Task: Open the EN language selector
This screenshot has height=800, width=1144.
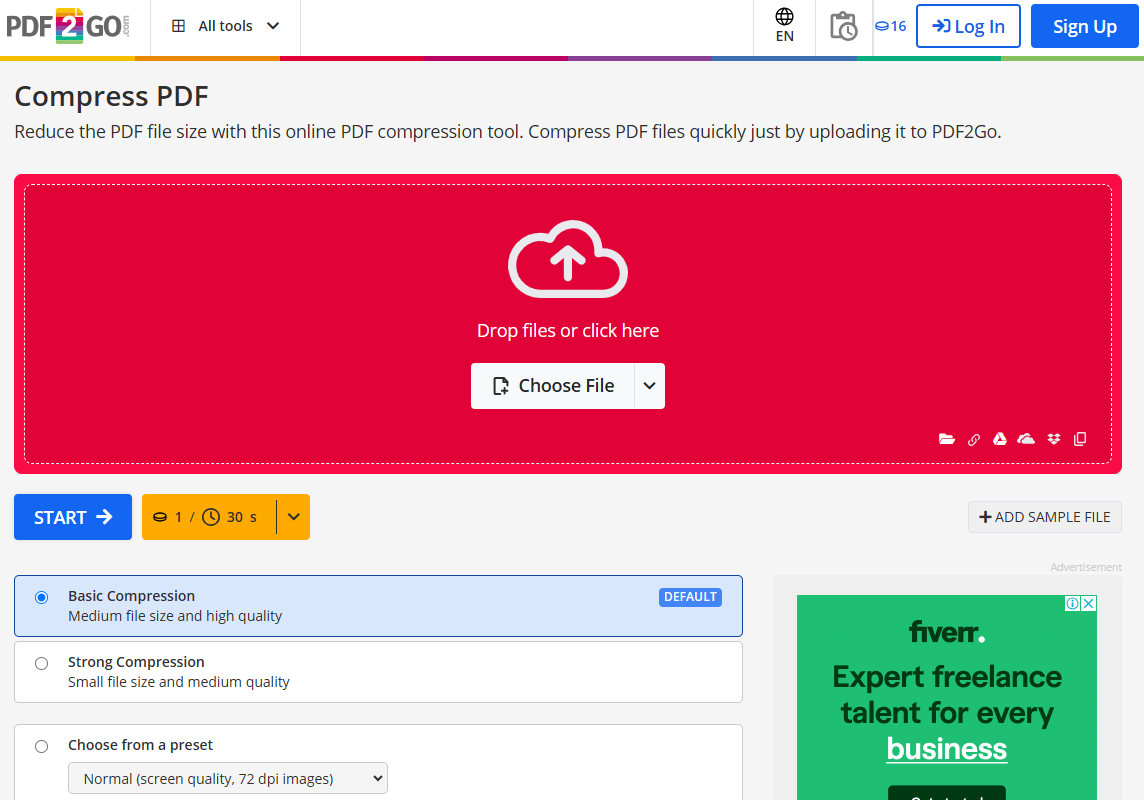Action: (785, 26)
